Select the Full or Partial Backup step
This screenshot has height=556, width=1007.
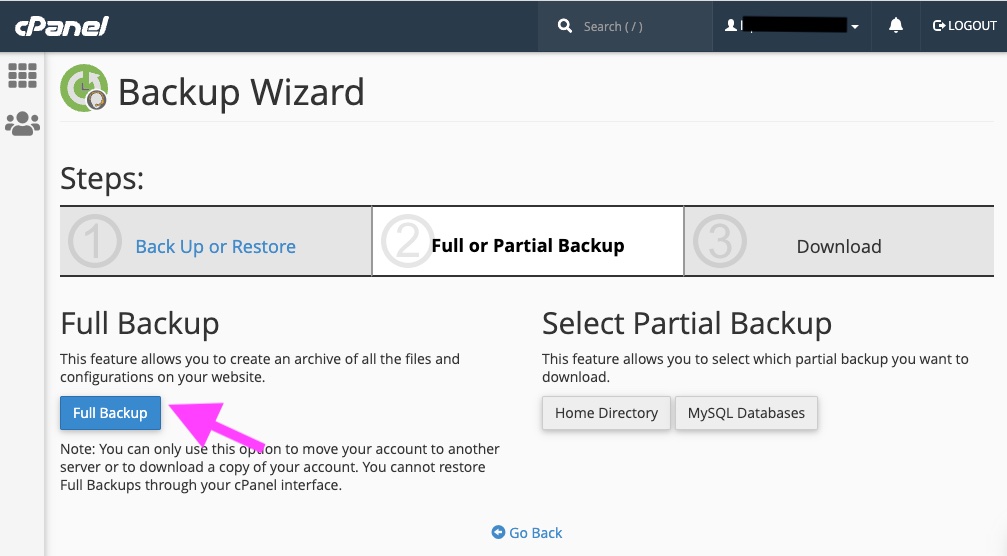point(527,246)
